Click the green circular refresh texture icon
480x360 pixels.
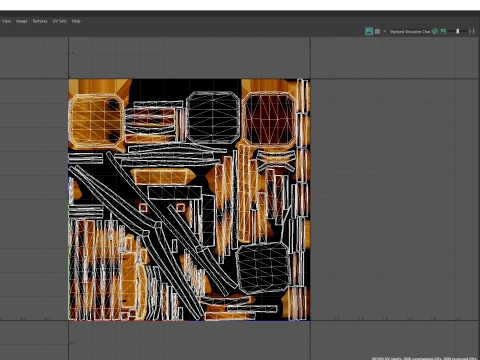point(435,31)
